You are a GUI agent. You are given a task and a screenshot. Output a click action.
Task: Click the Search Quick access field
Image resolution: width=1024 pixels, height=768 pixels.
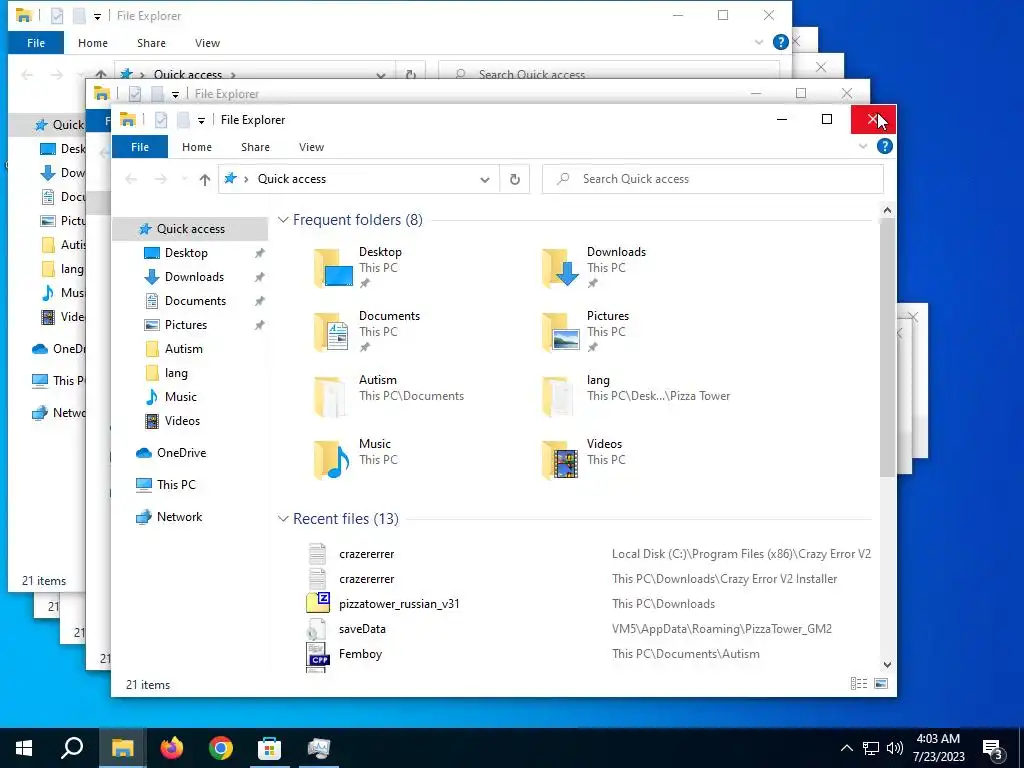(712, 179)
